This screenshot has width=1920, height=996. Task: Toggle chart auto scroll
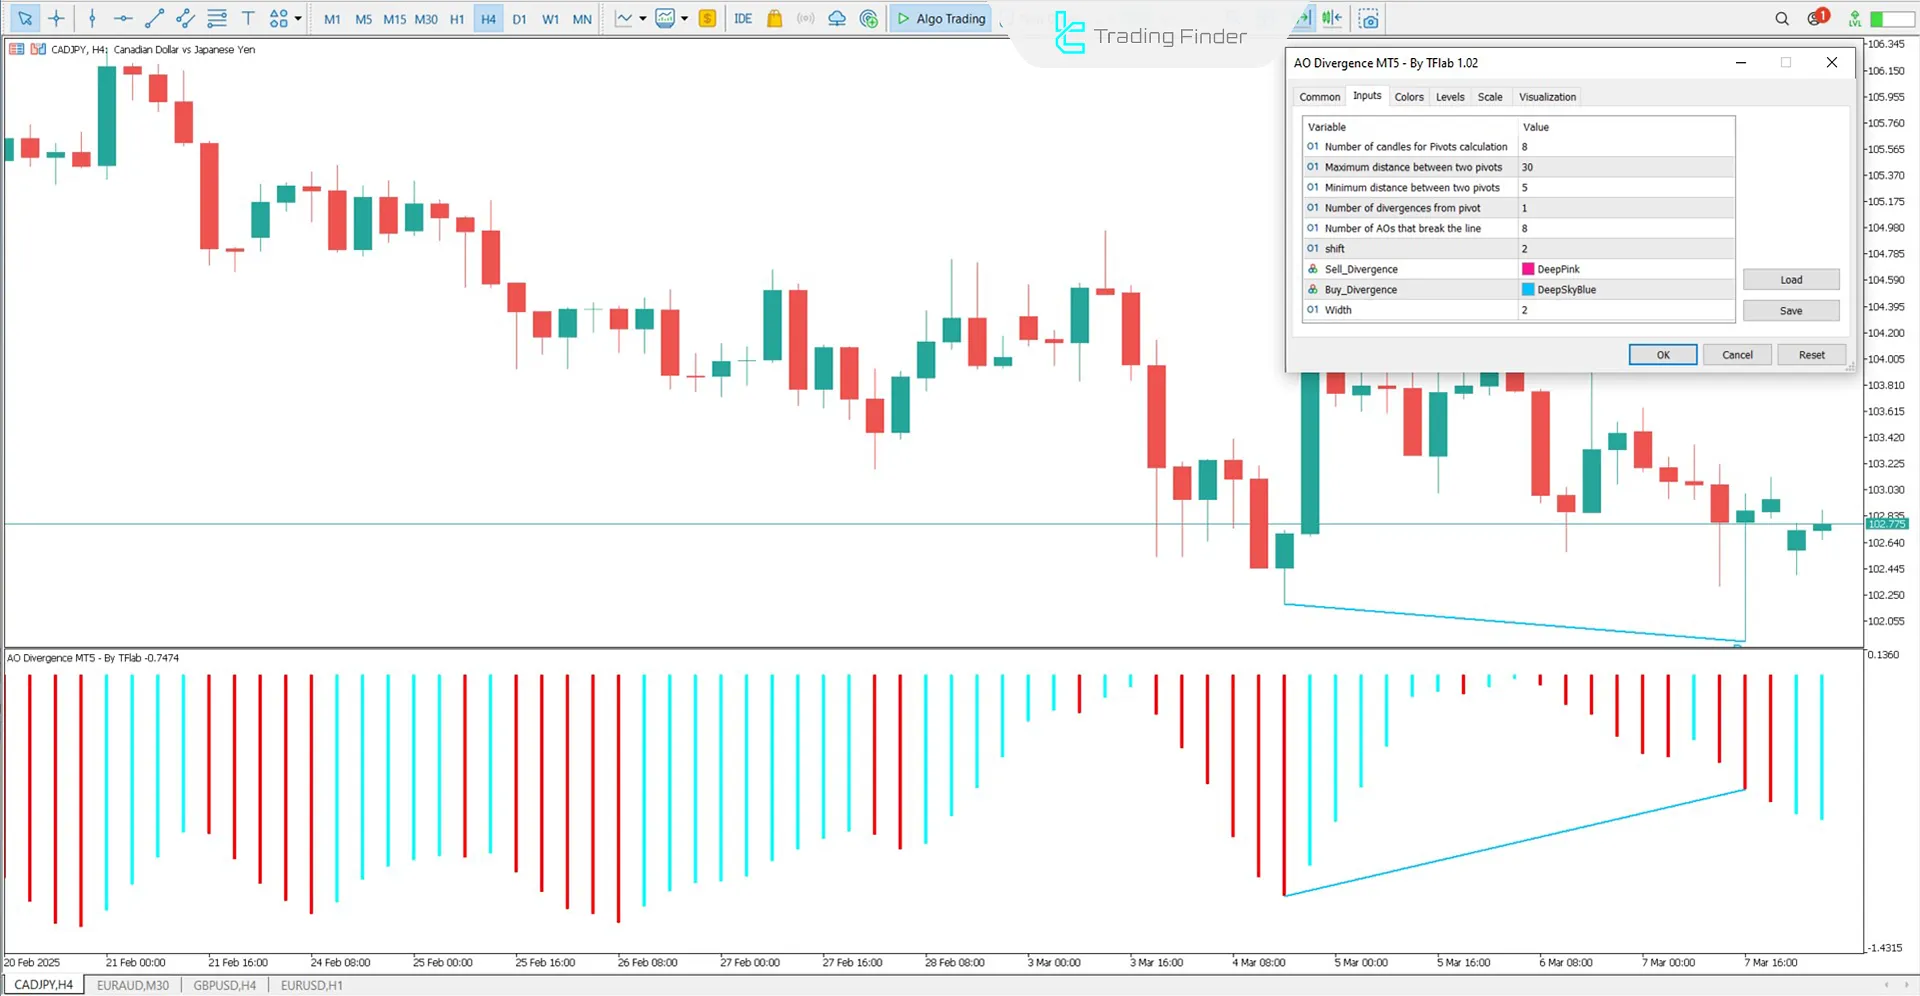pyautogui.click(x=1303, y=18)
